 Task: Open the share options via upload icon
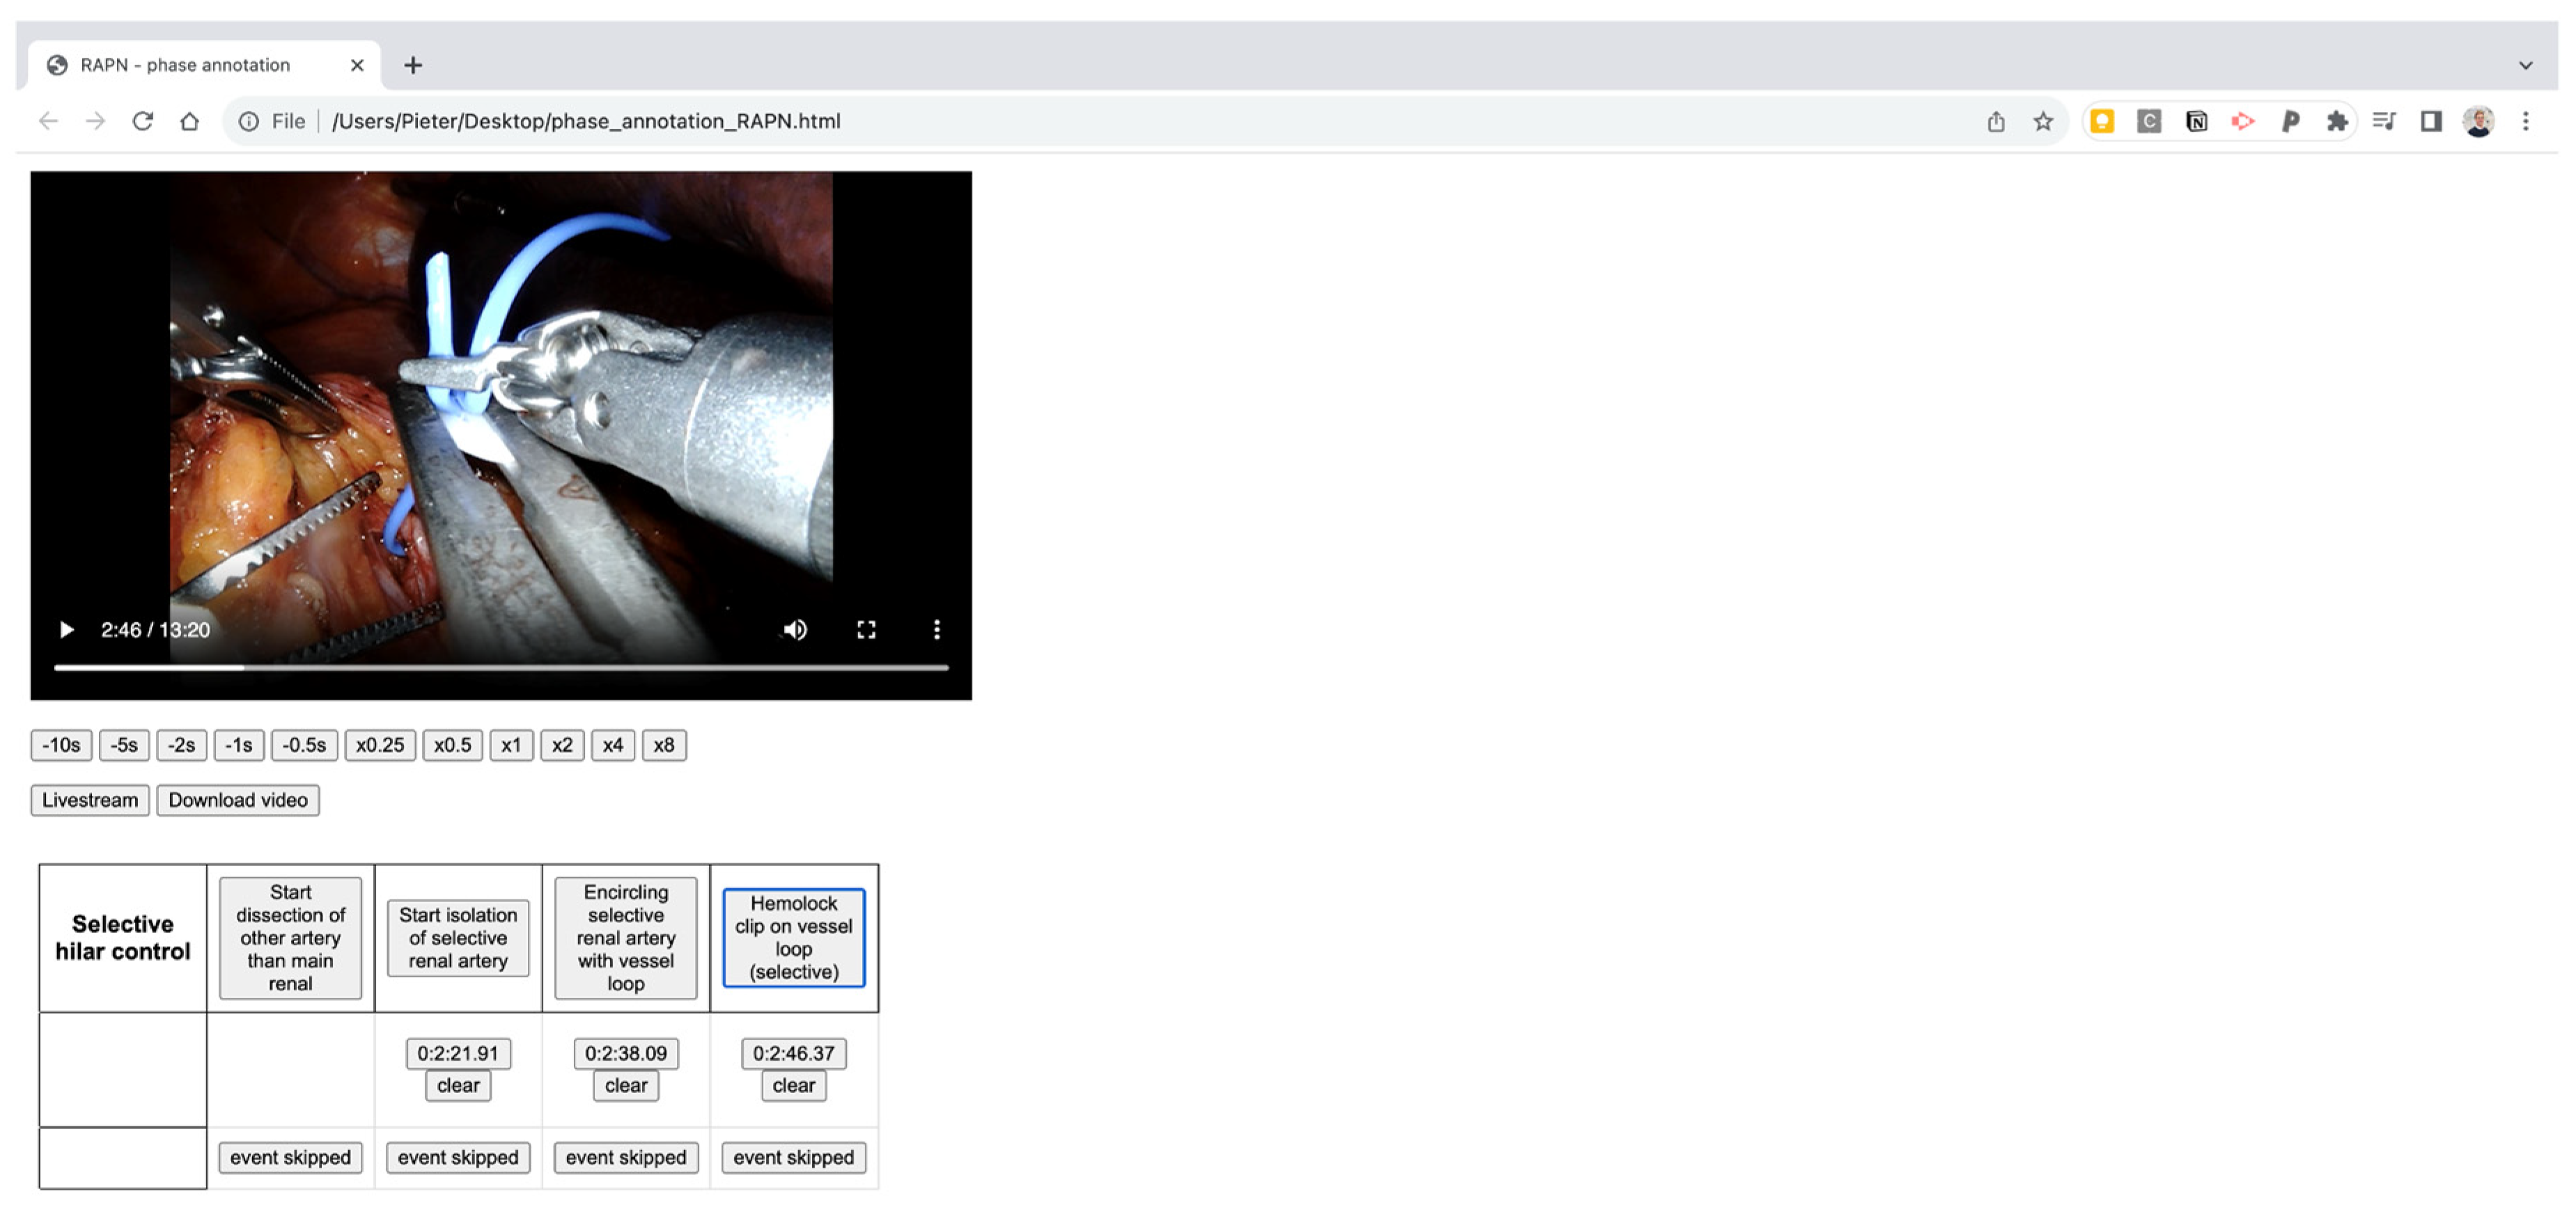pos(1995,120)
